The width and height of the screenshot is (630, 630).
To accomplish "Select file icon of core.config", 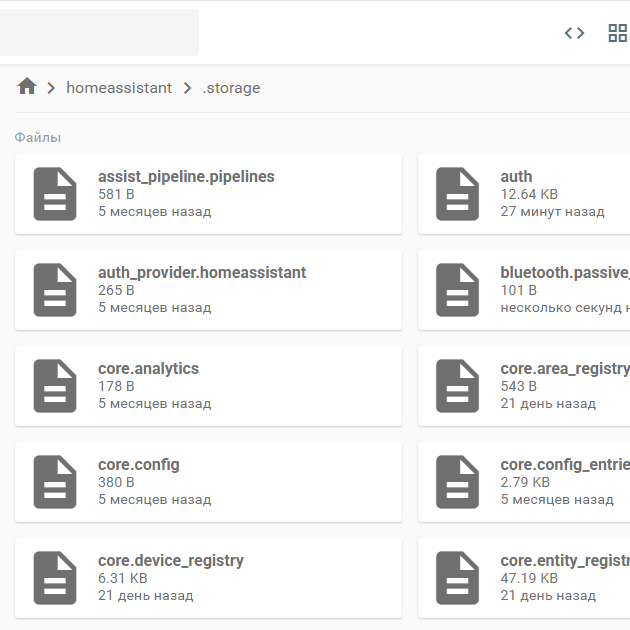I will pyautogui.click(x=55, y=482).
